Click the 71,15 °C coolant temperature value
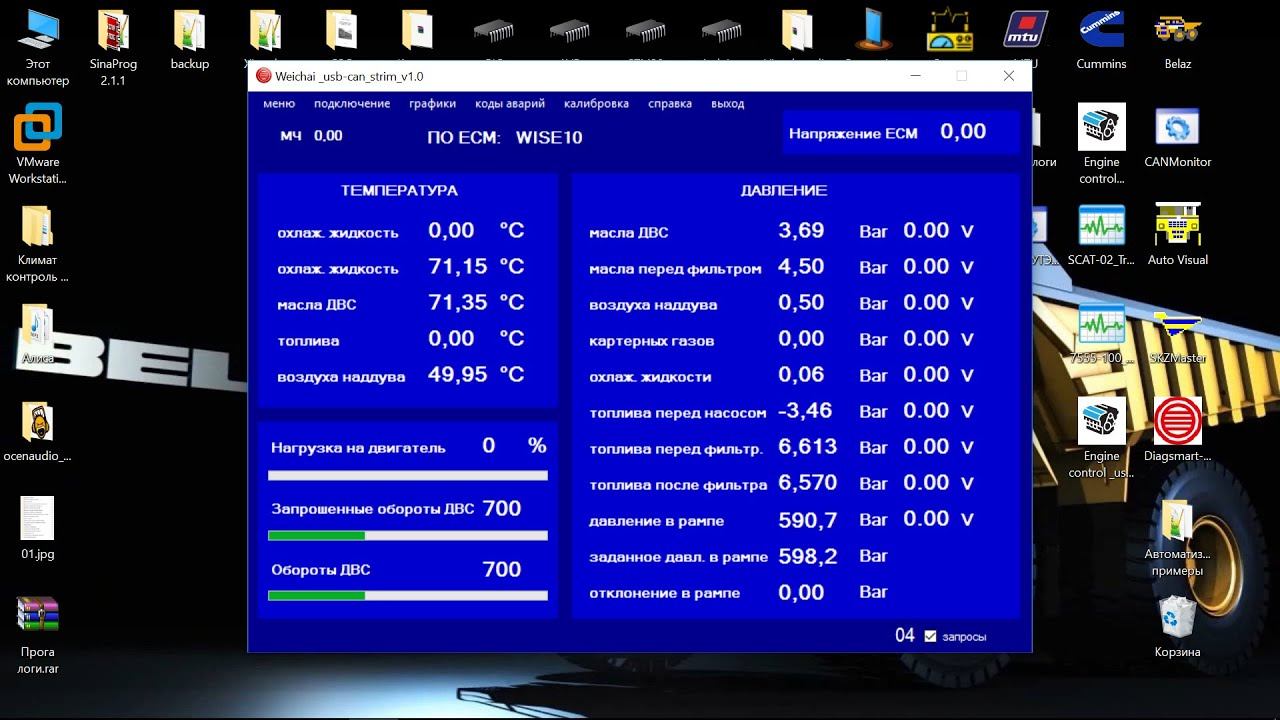The width and height of the screenshot is (1280, 720). (458, 267)
